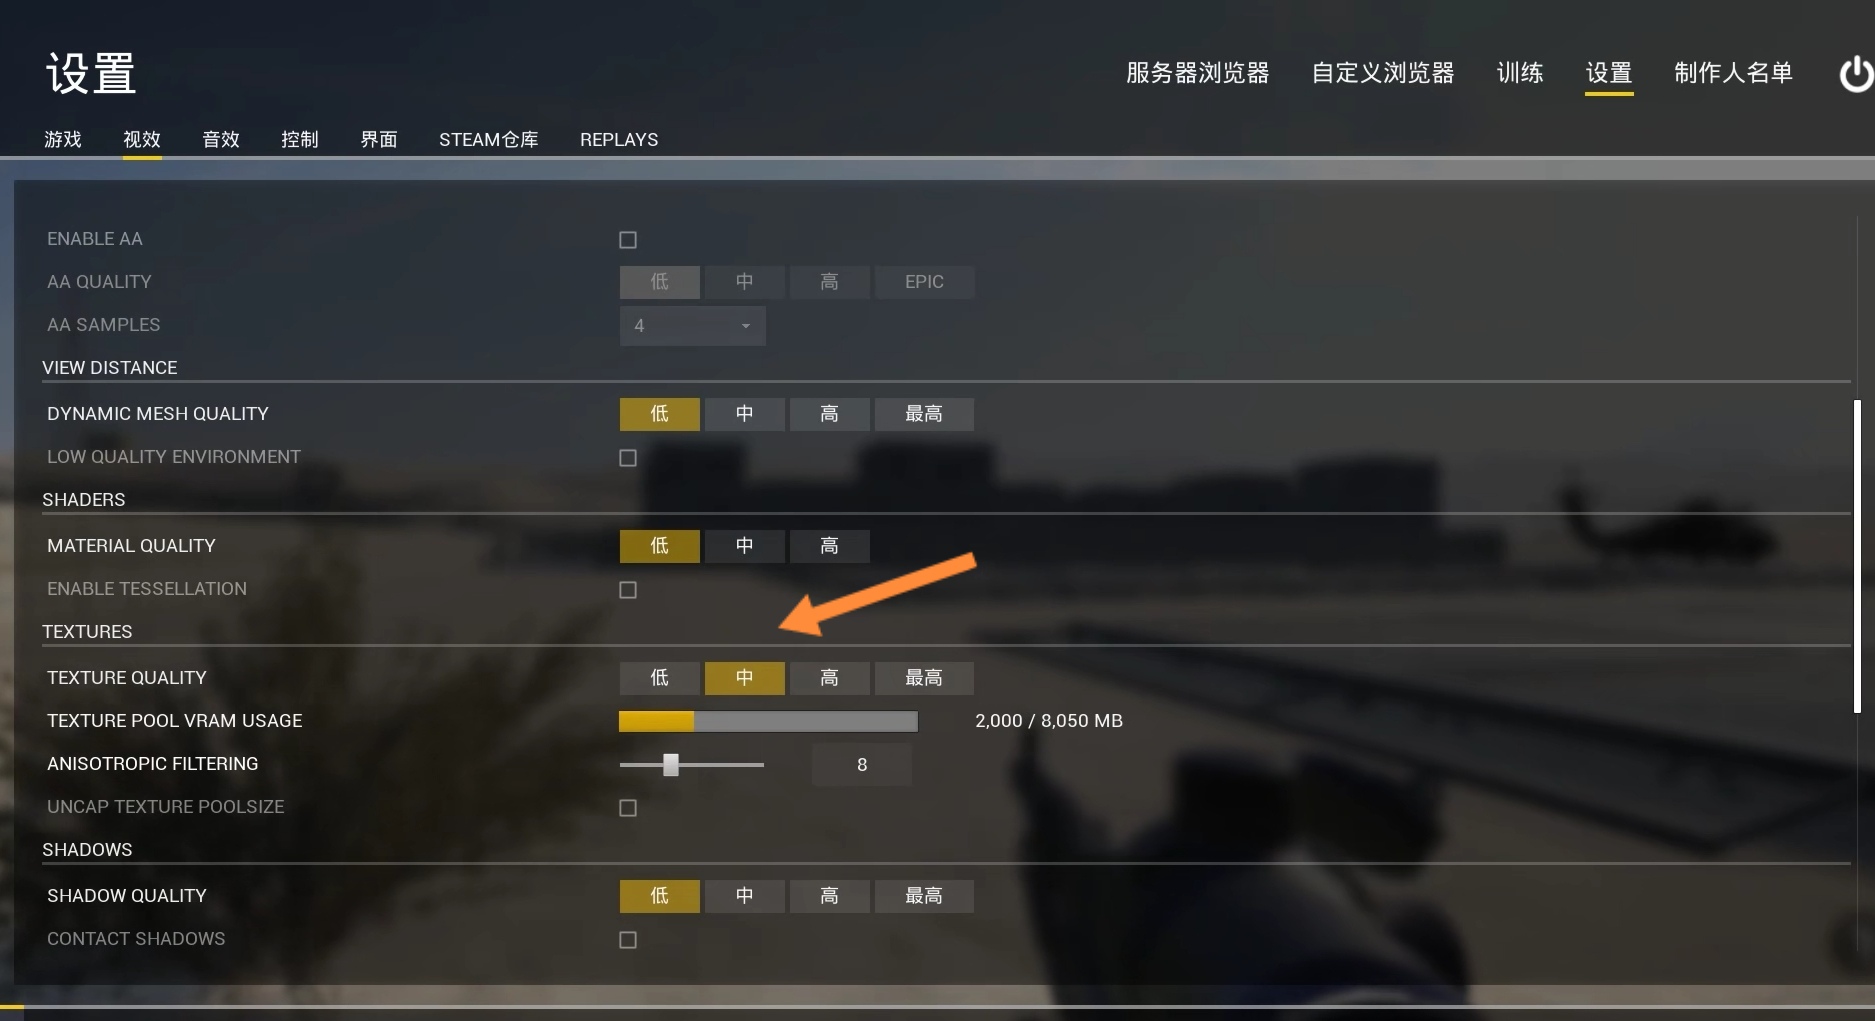Set Dynamic Mesh Quality to 中
This screenshot has width=1875, height=1021.
745,414
